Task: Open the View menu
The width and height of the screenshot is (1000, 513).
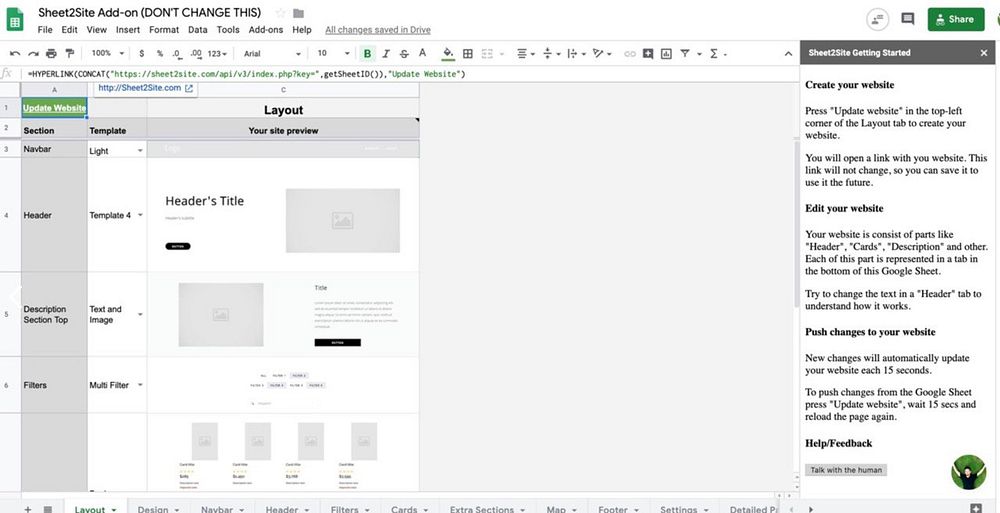Action: coord(96,29)
